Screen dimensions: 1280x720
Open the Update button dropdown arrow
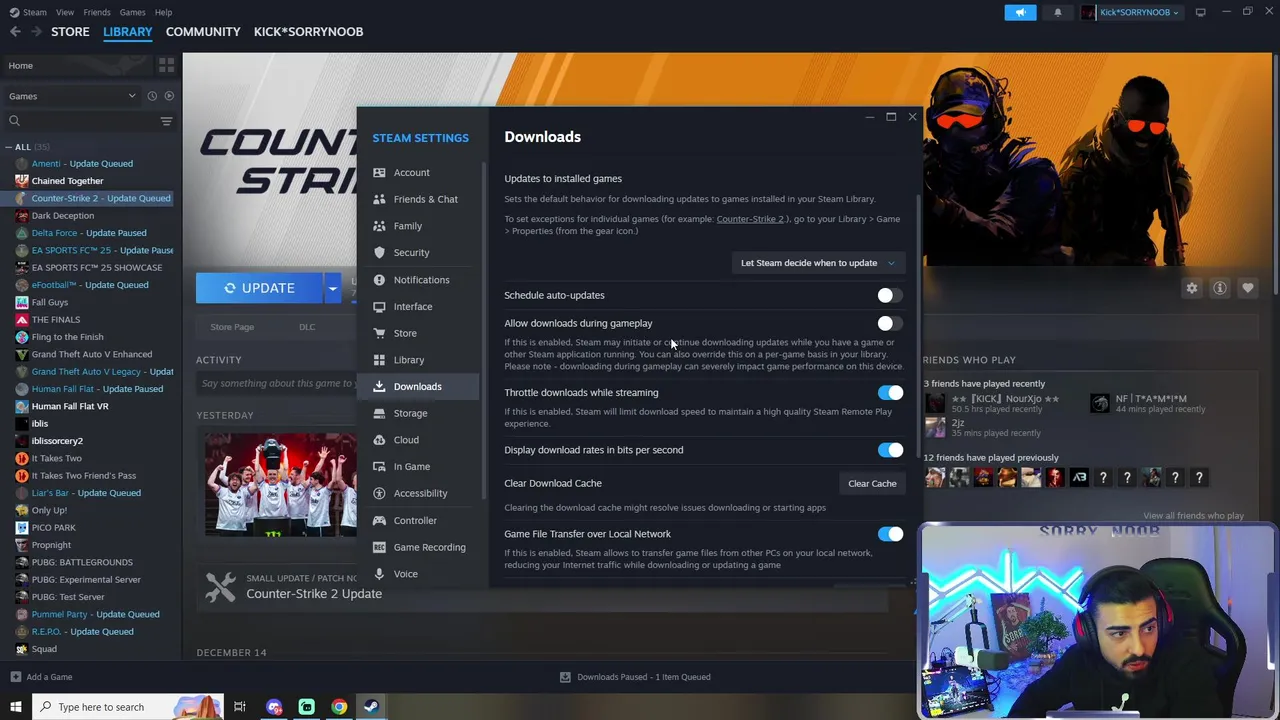point(332,288)
